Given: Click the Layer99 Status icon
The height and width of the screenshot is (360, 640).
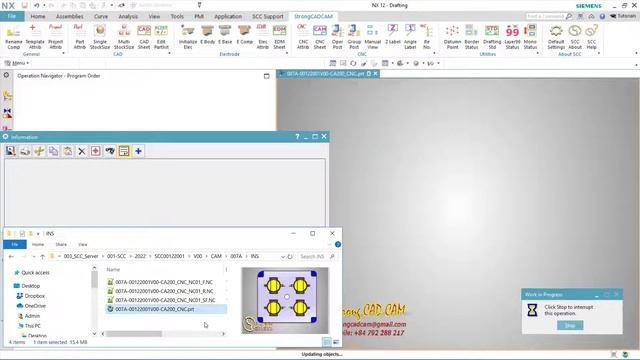Looking at the screenshot, I should pos(512,37).
